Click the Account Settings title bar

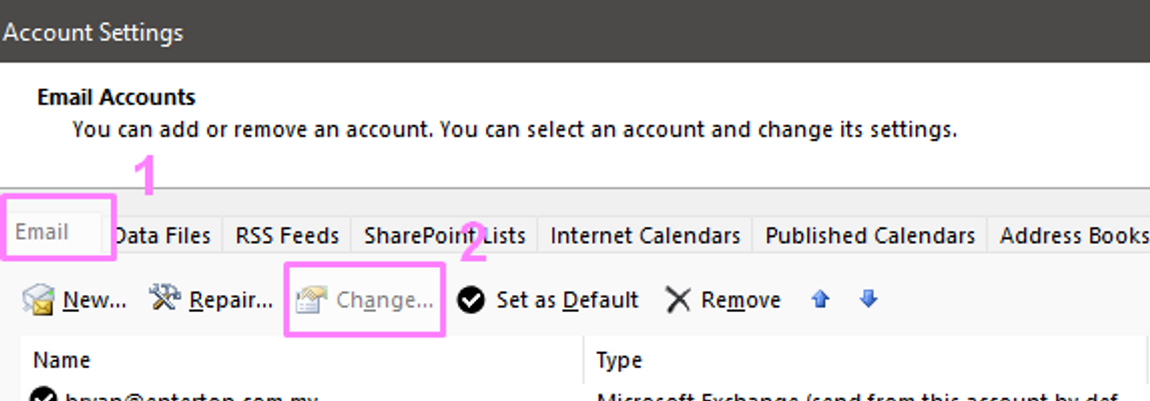coord(575,32)
